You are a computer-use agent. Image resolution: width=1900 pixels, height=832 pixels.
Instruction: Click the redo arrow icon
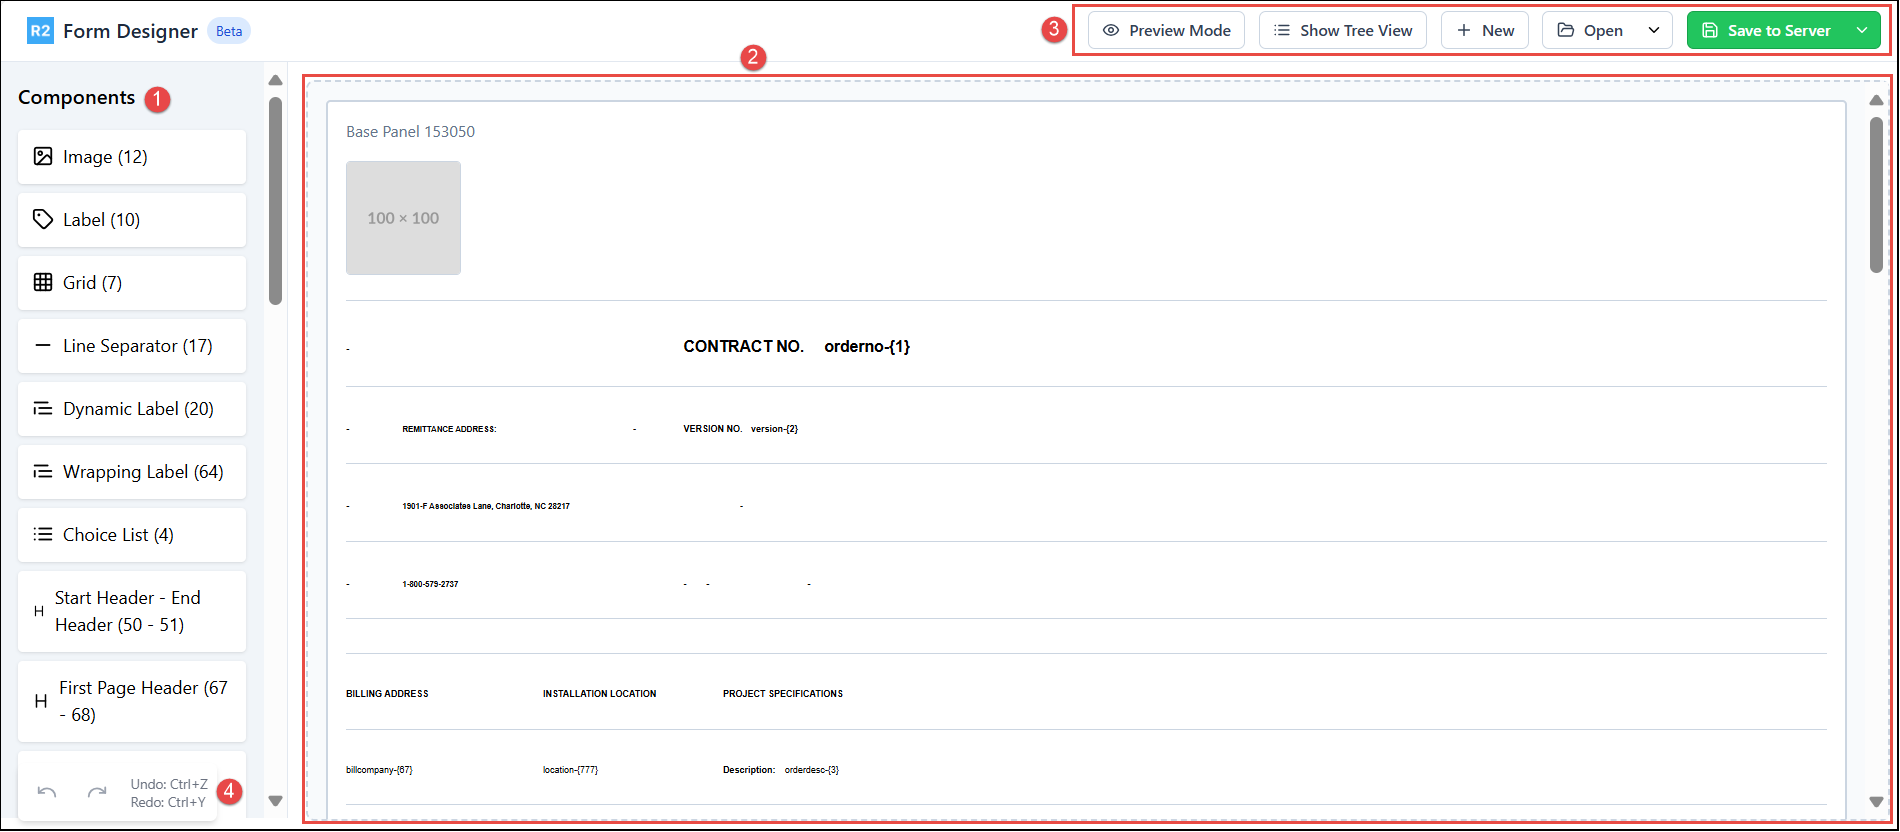click(97, 793)
